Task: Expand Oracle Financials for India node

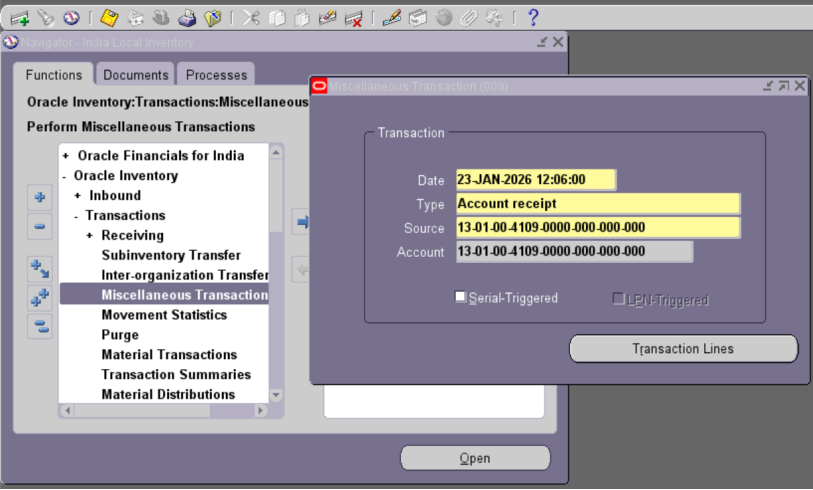Action: click(x=65, y=156)
